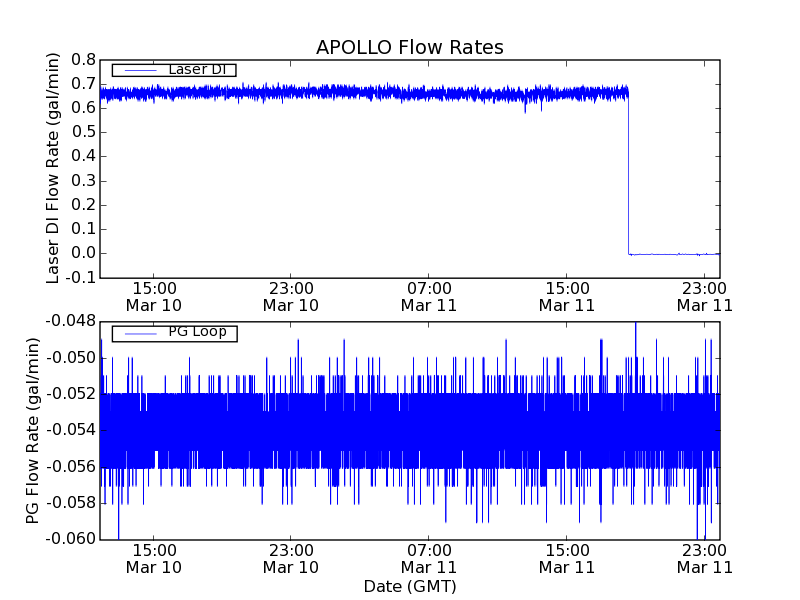800x600 pixels.
Task: Click '15:00 Mar 11' under the PG Loop plot
Action: click(567, 559)
